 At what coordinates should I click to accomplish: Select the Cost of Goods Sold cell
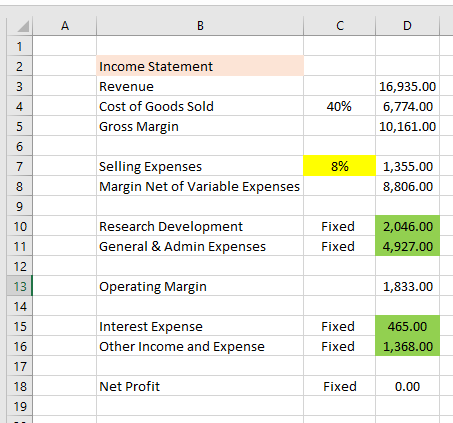click(200, 106)
